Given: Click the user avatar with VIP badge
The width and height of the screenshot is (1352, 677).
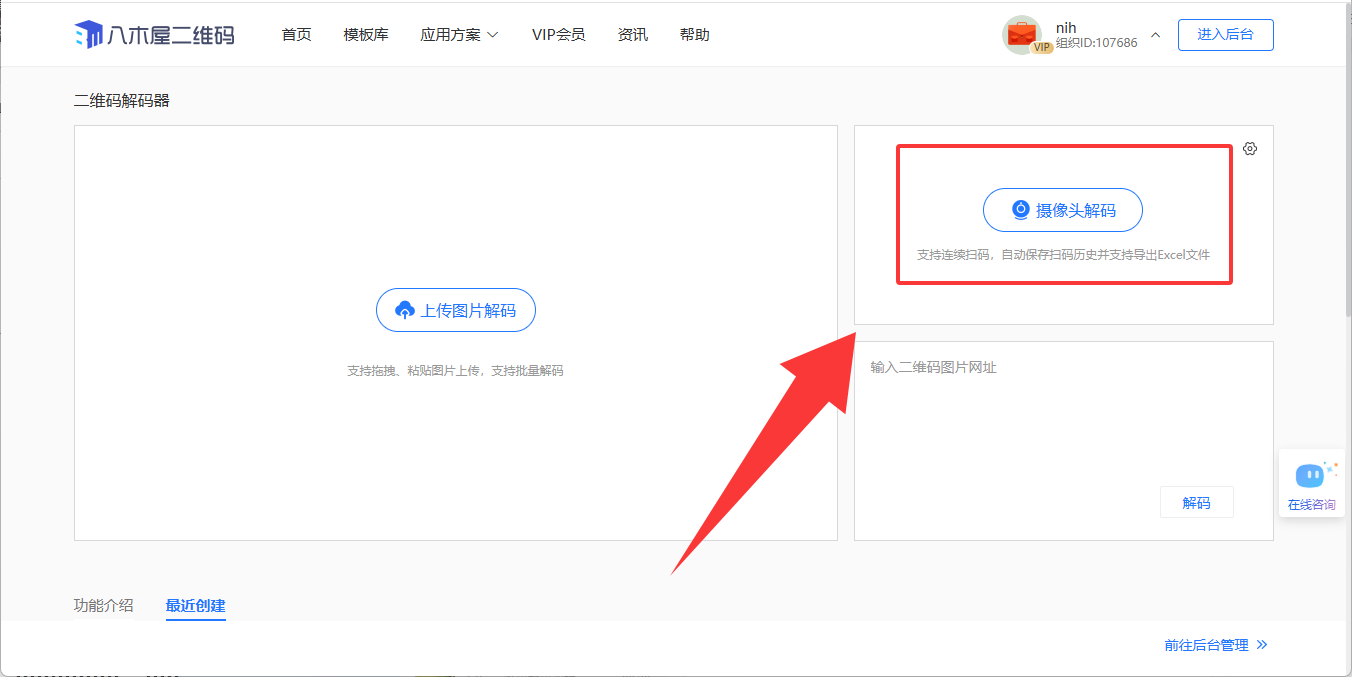Looking at the screenshot, I should point(1022,35).
